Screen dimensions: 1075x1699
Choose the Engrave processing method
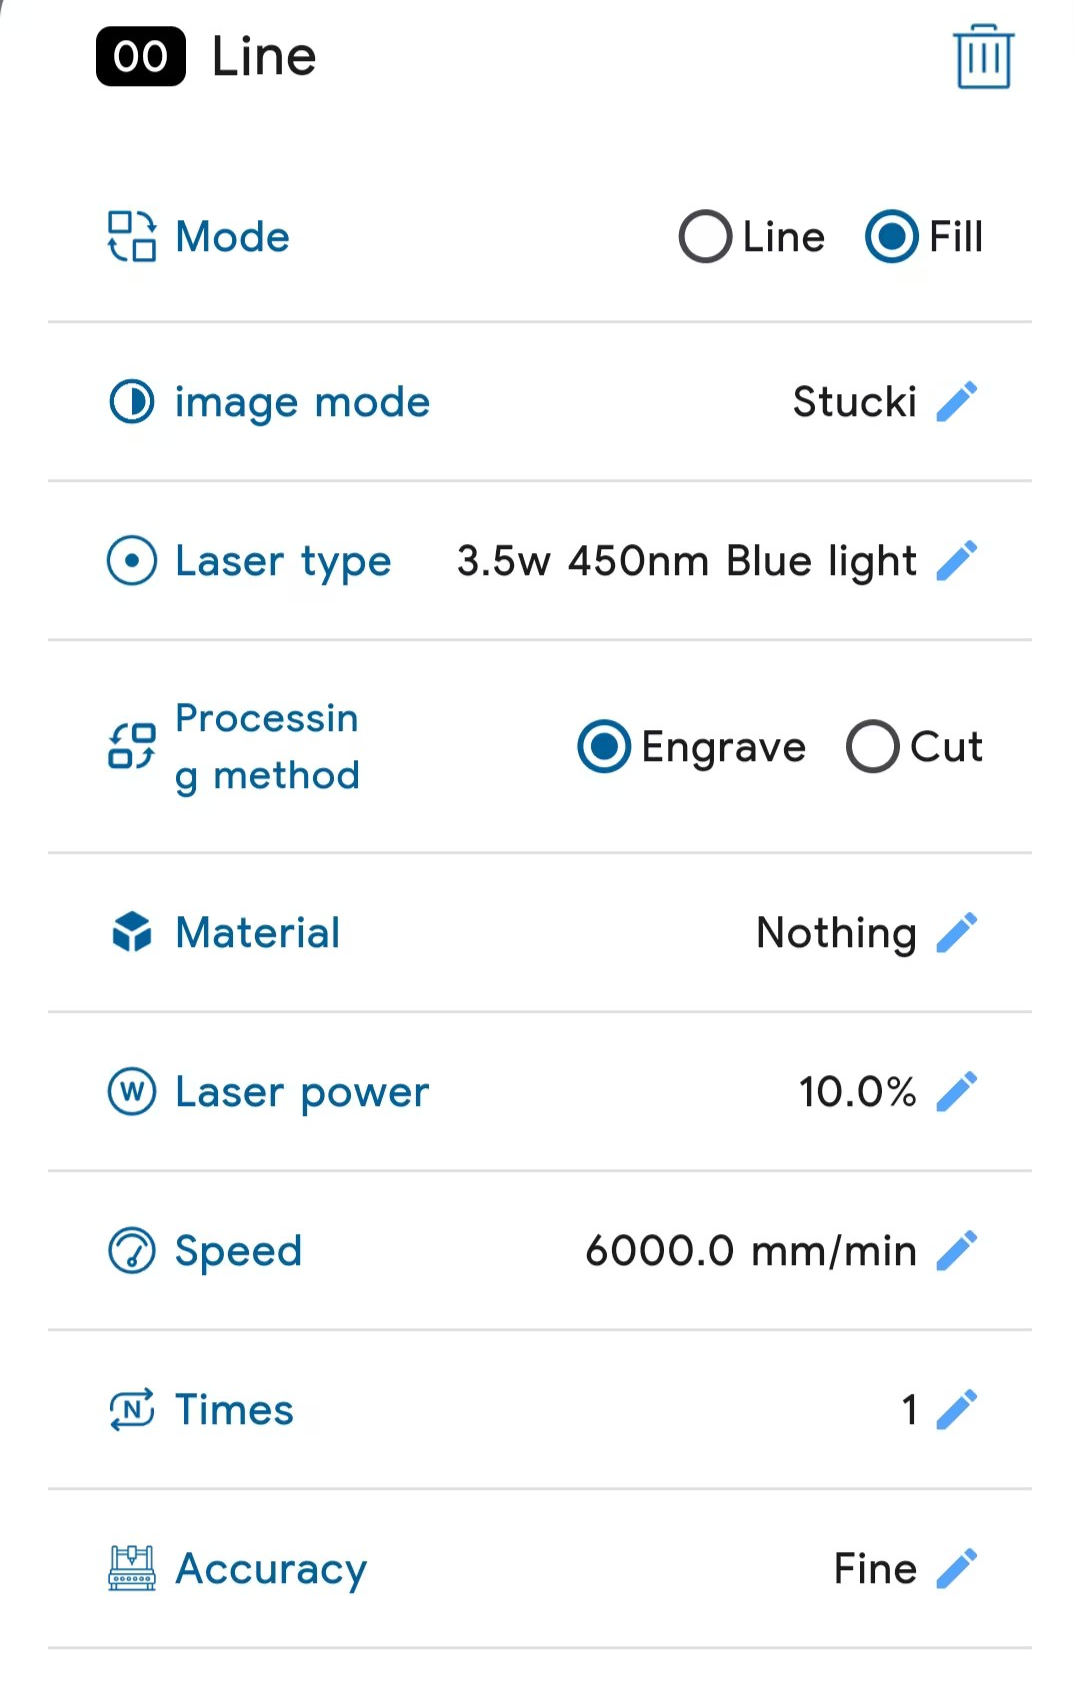point(604,747)
